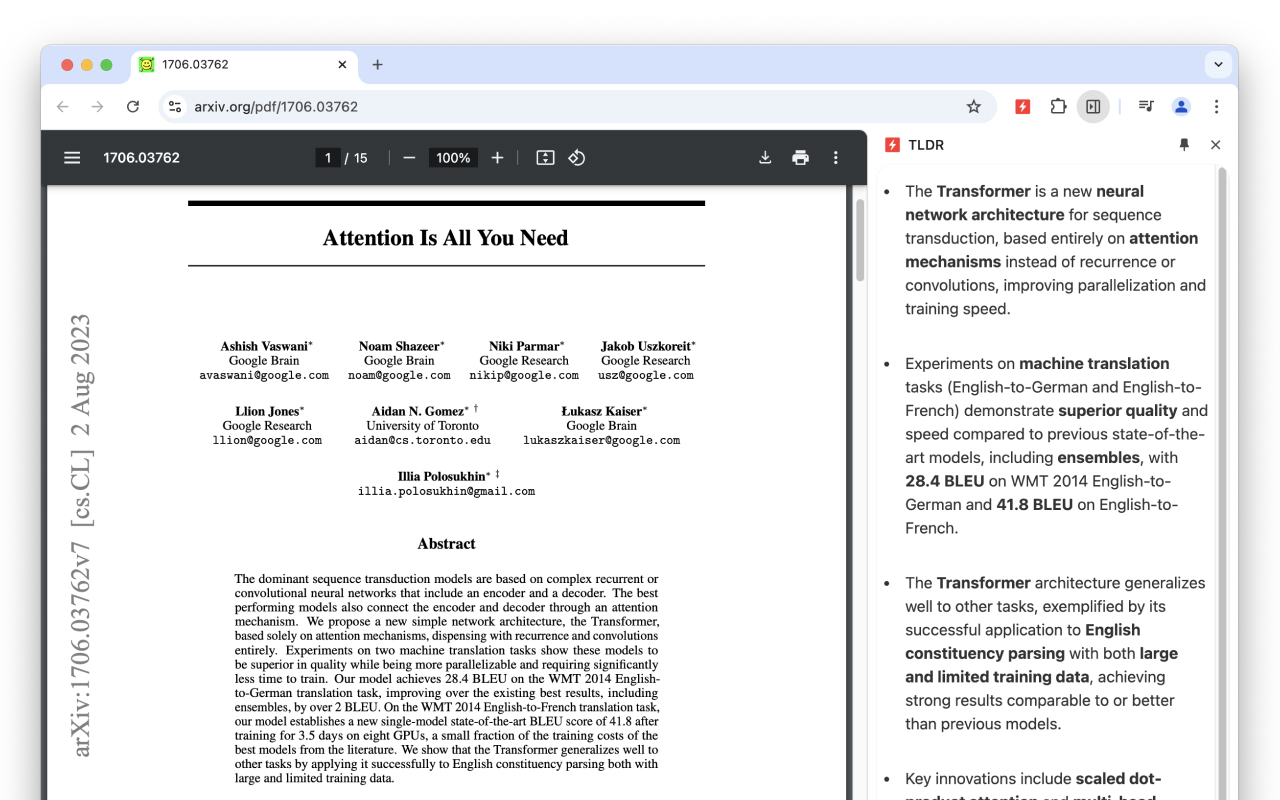The image size is (1280, 800).
Task: Zoom out of the PDF
Action: (408, 157)
